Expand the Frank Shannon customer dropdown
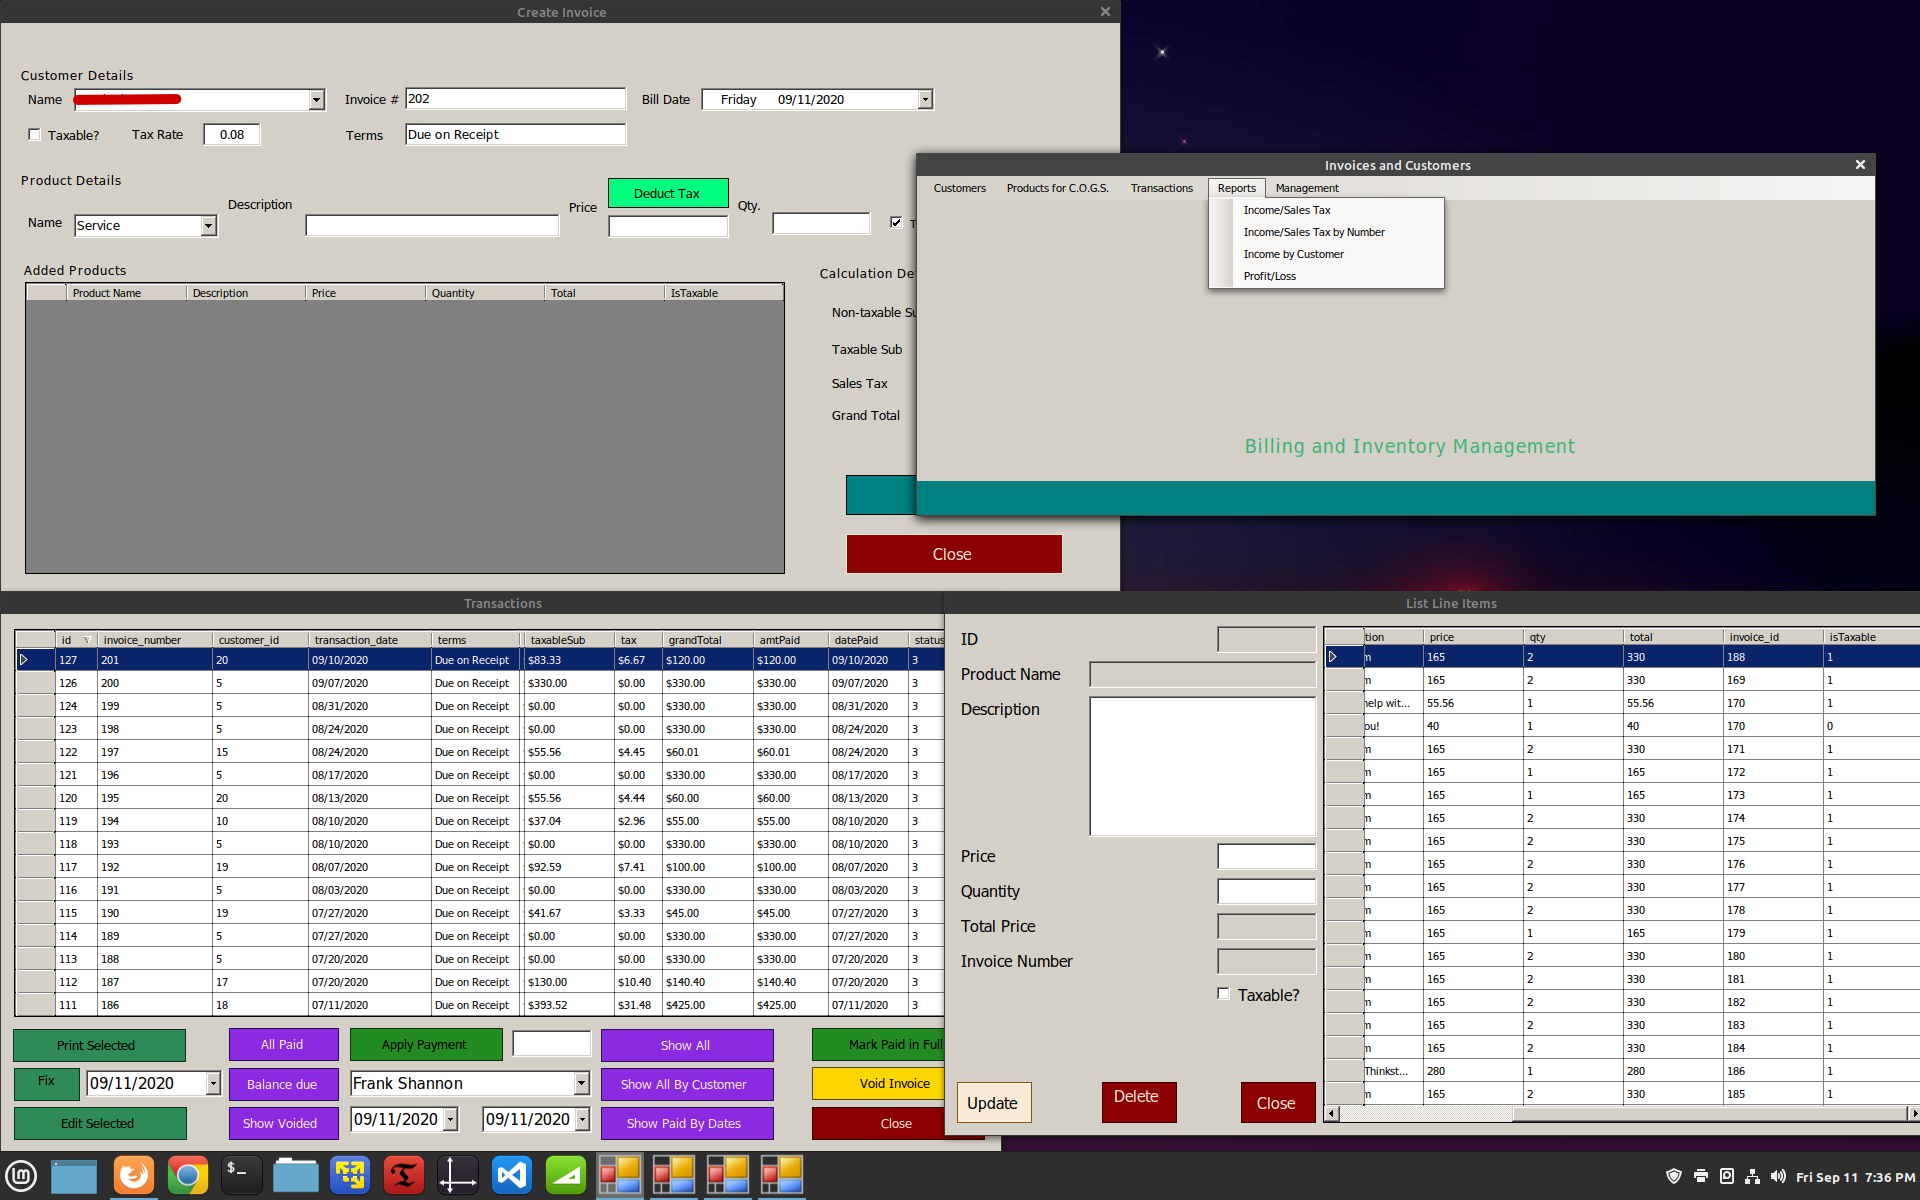Screen dimensions: 1920x1200 click(x=581, y=1083)
